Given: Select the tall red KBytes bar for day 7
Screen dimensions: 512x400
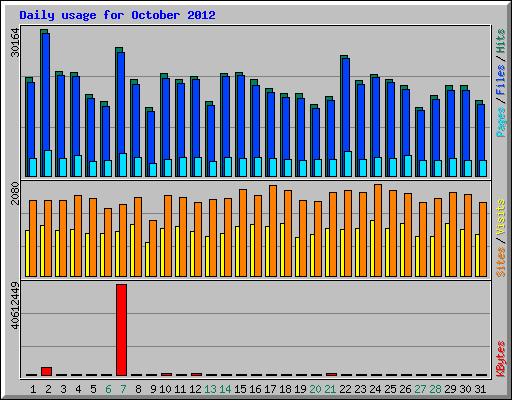Looking at the screenshot, I should pyautogui.click(x=121, y=330).
